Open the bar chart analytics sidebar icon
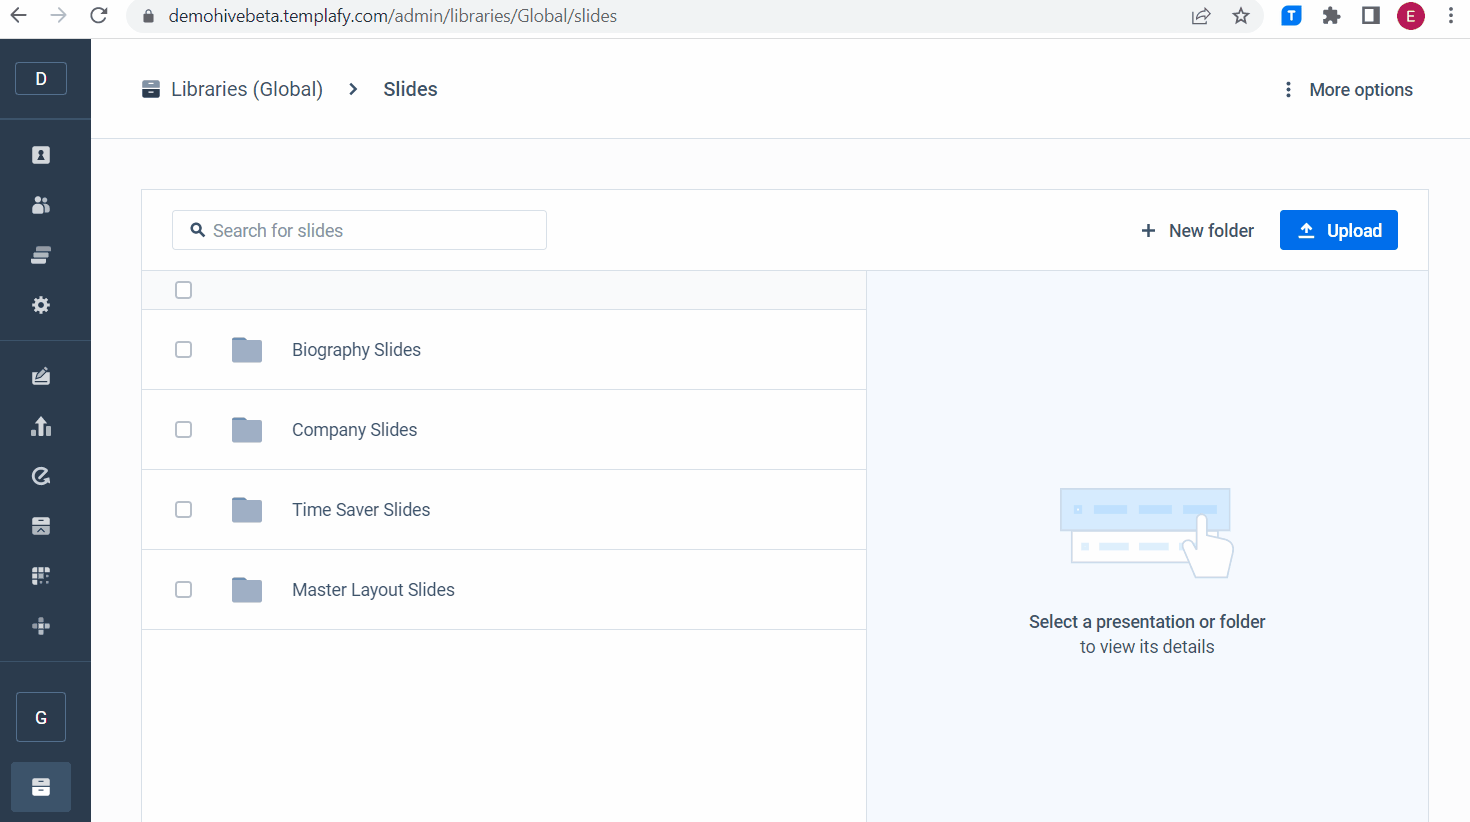The height and width of the screenshot is (822, 1470). click(41, 426)
